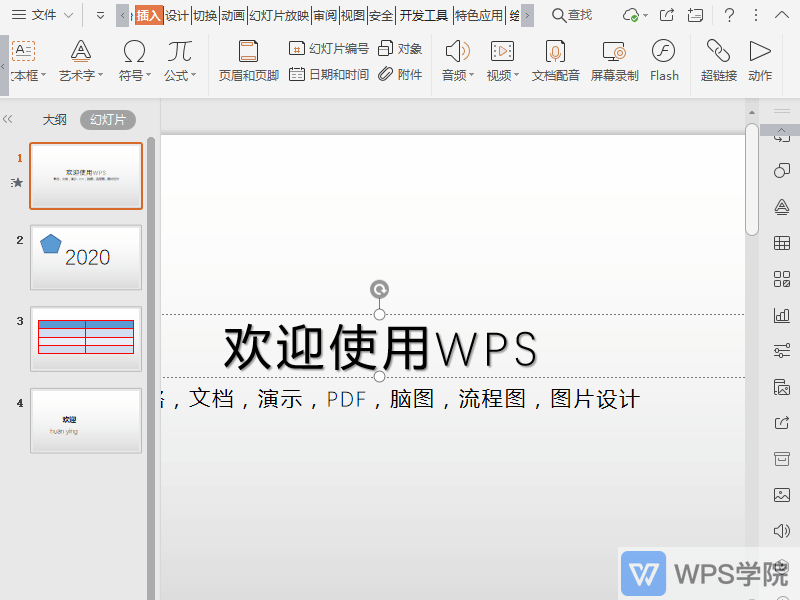800x600 pixels.
Task: Select slide 2 thumbnail showing 2020
Action: (x=85, y=257)
